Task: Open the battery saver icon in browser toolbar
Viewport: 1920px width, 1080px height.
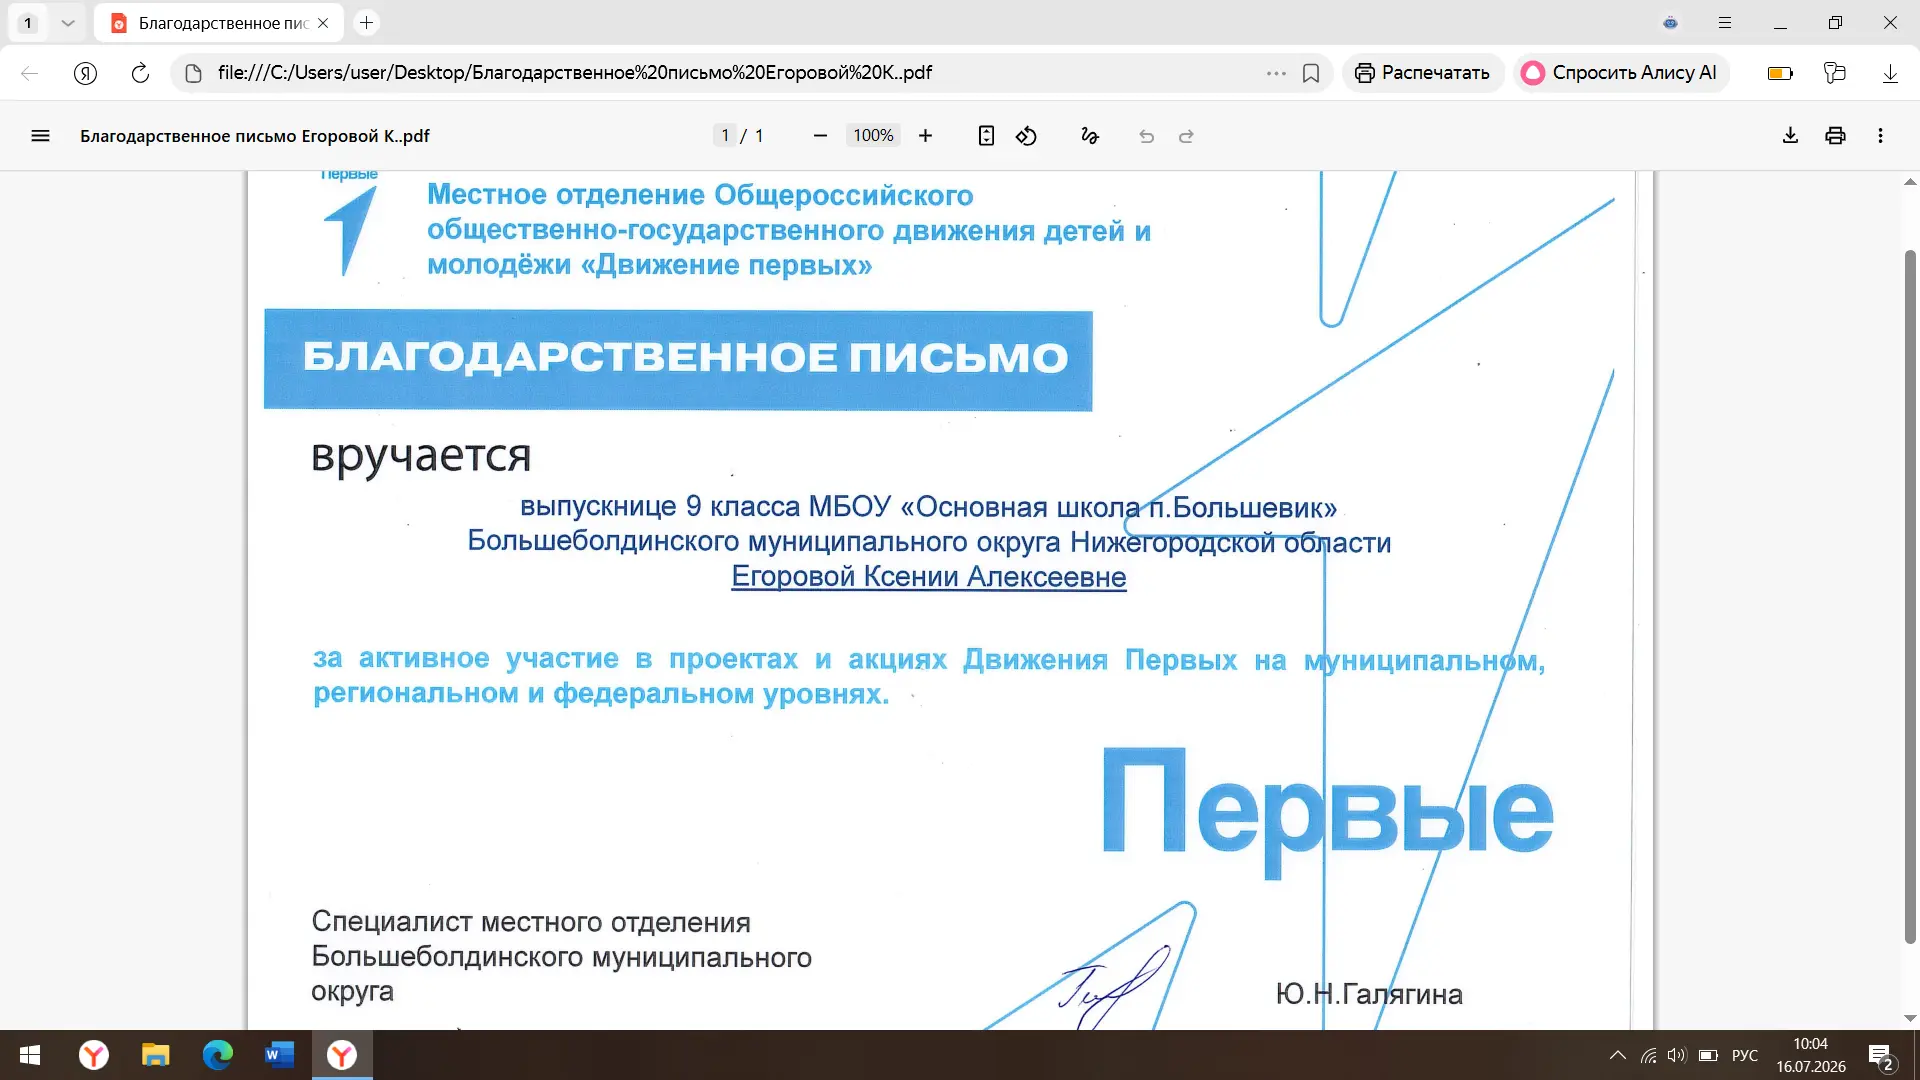Action: pyautogui.click(x=1780, y=73)
